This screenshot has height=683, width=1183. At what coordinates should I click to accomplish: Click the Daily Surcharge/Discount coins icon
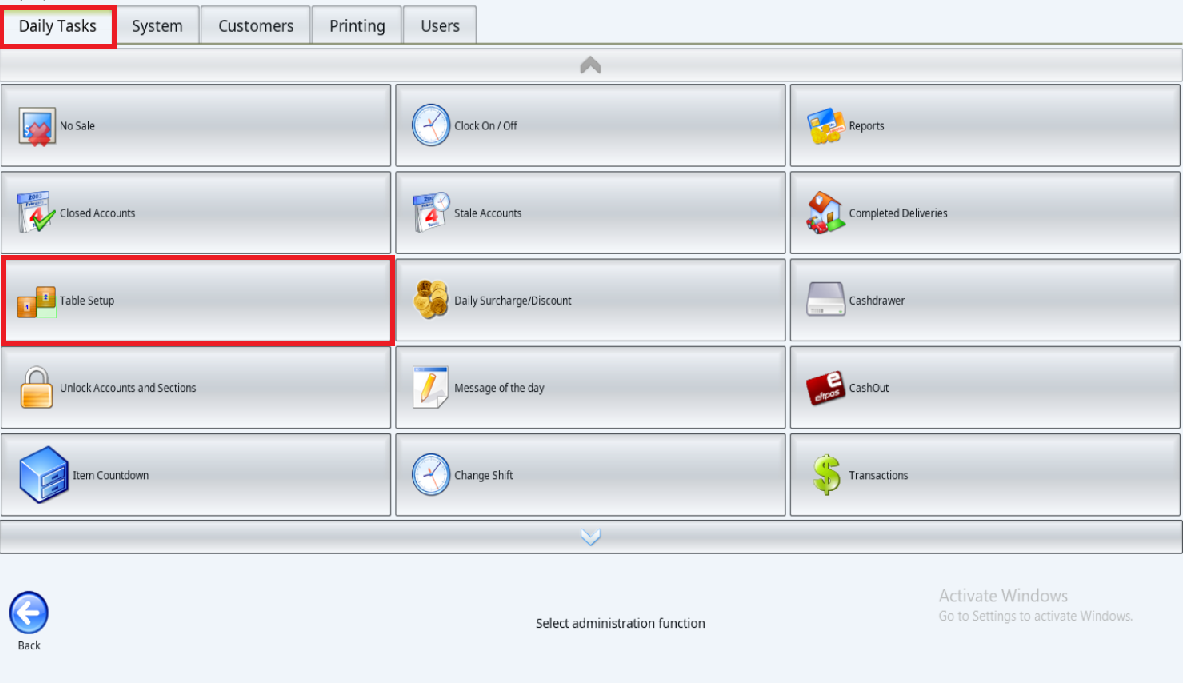click(431, 300)
